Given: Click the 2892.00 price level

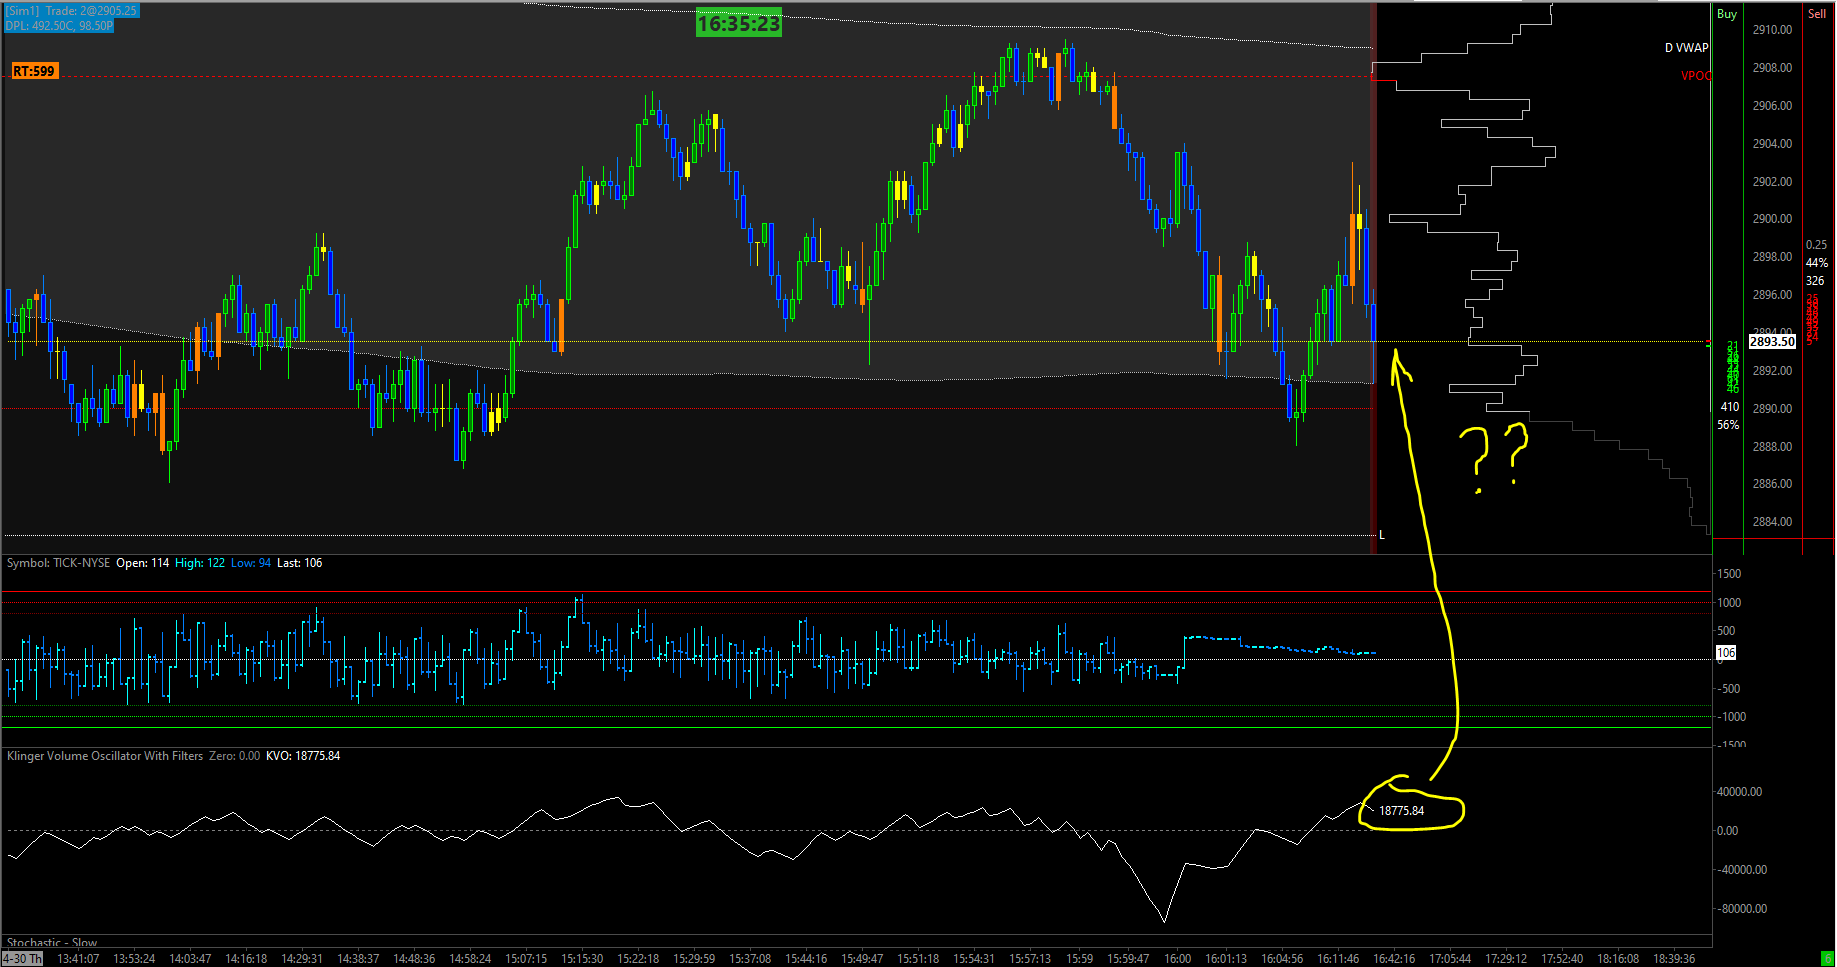Looking at the screenshot, I should click(1772, 371).
